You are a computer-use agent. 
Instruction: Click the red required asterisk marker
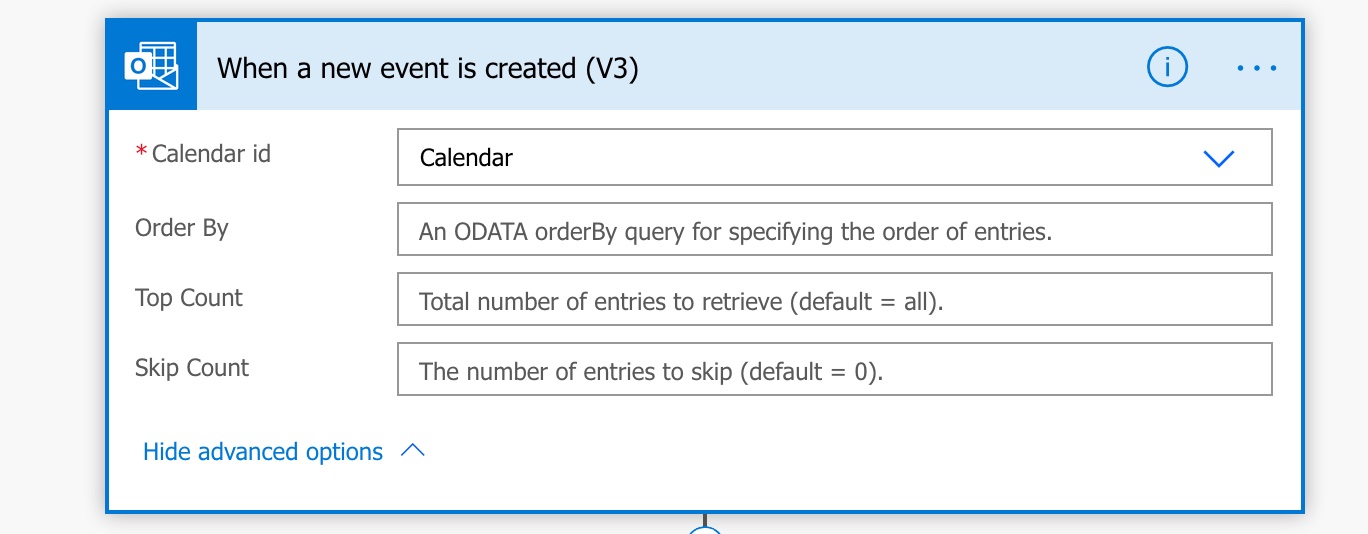coord(140,152)
